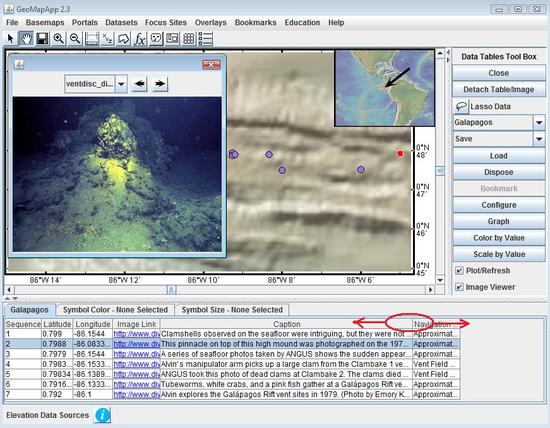Open the Help menu

pyautogui.click(x=336, y=22)
